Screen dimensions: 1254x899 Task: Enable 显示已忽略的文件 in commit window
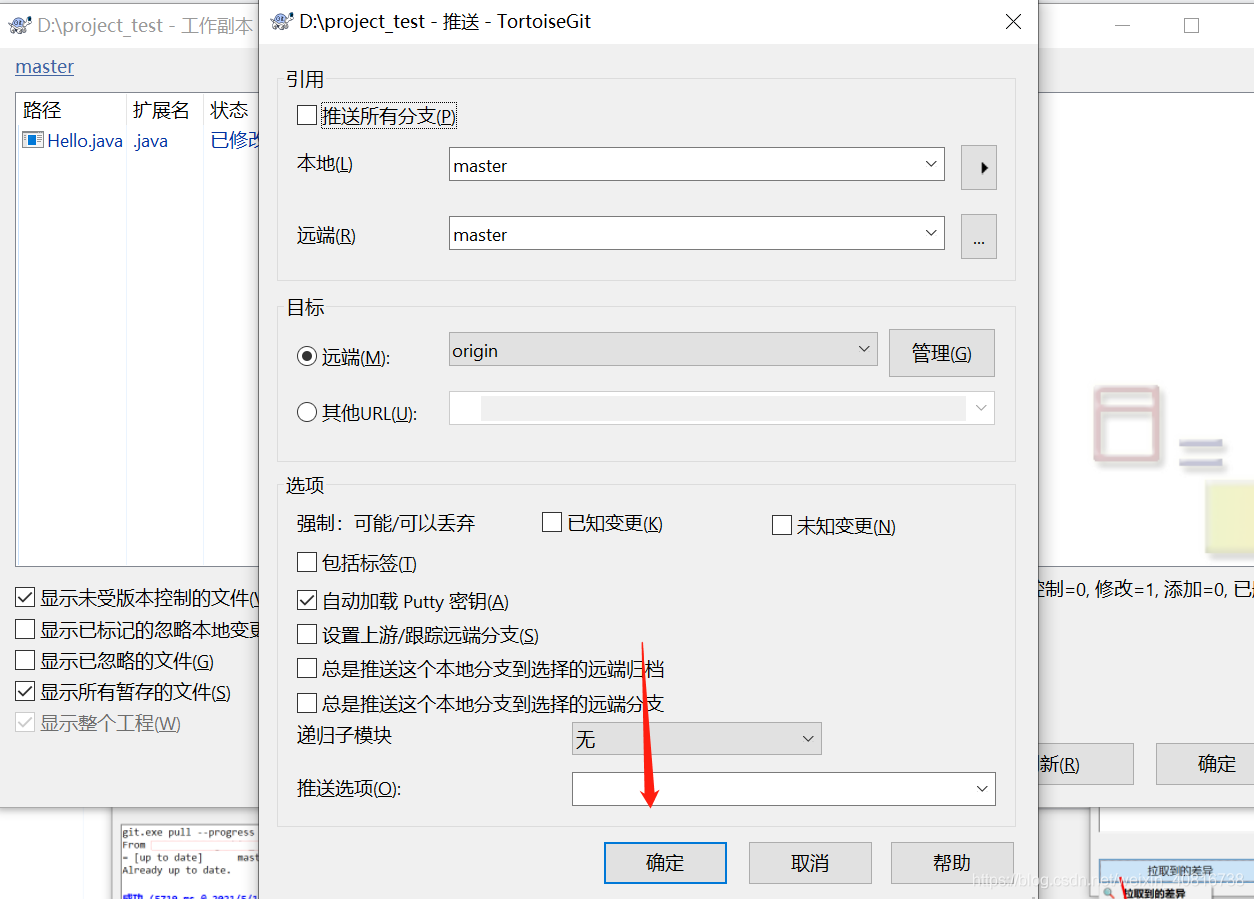tap(25, 660)
